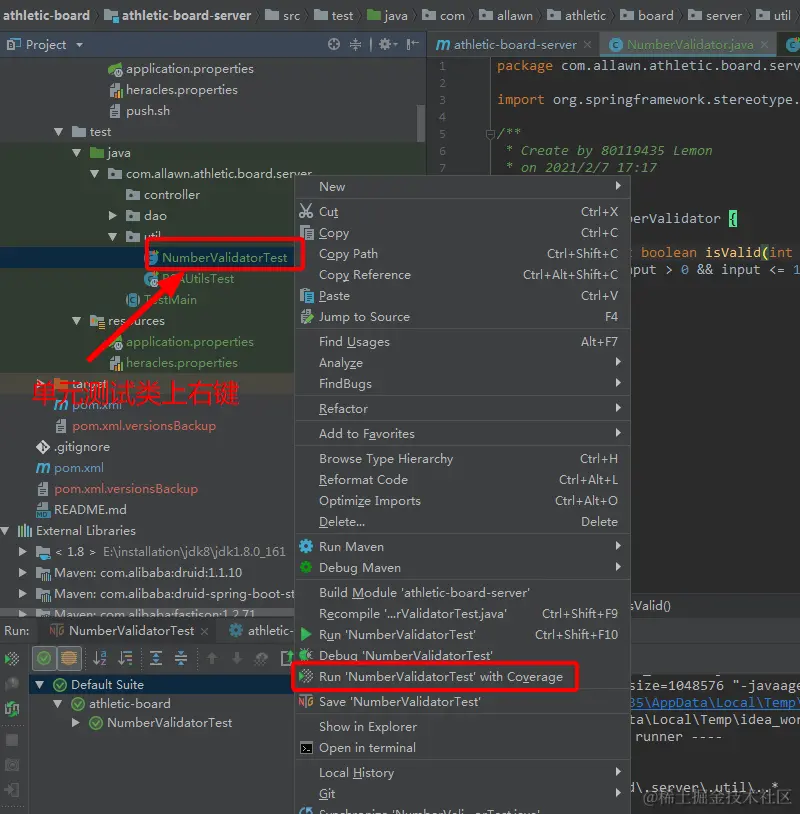Open the Project view dropdown
Screen dimensions: 800x814
79,45
